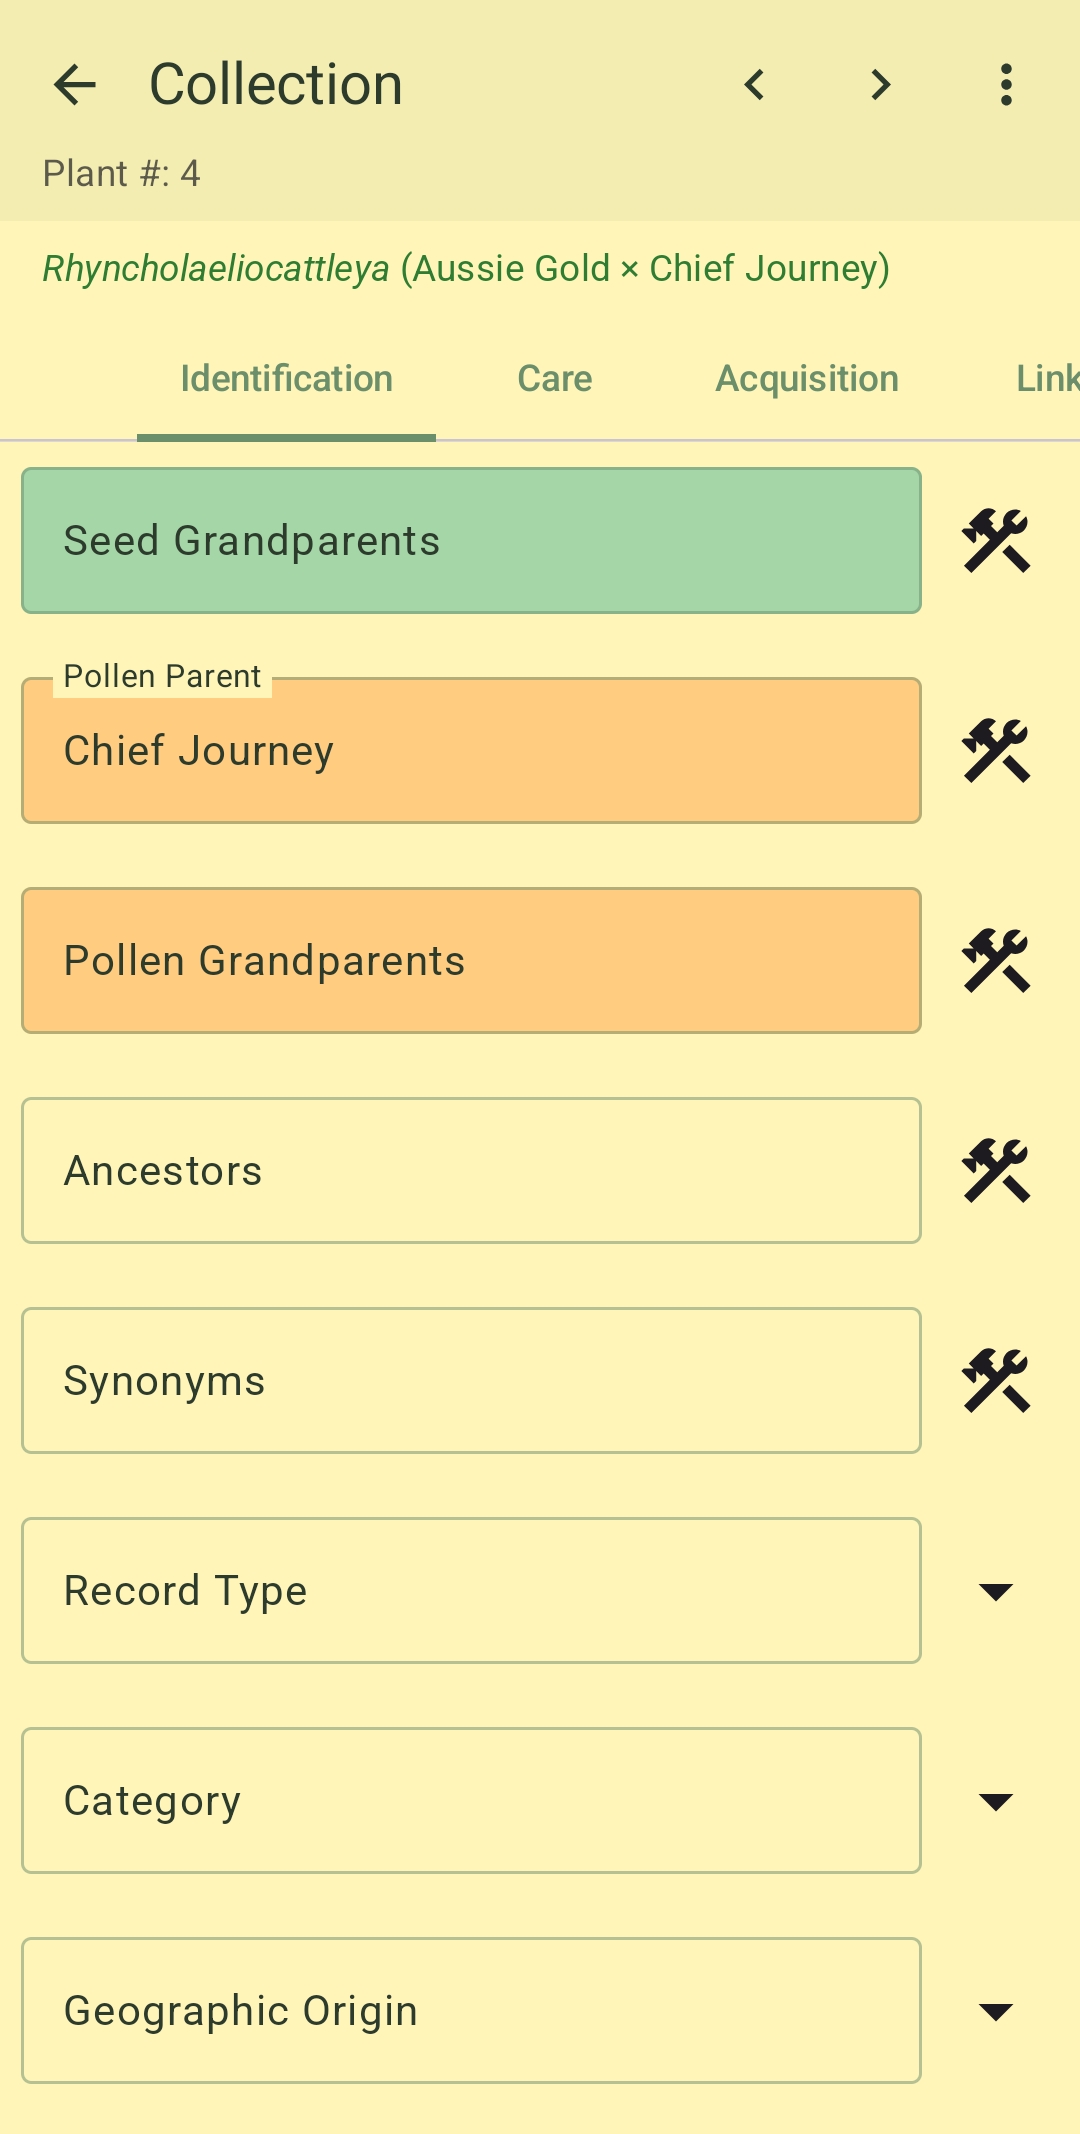Expand the Geographic Origin dropdown arrow
The image size is (1080, 2134).
click(996, 2011)
